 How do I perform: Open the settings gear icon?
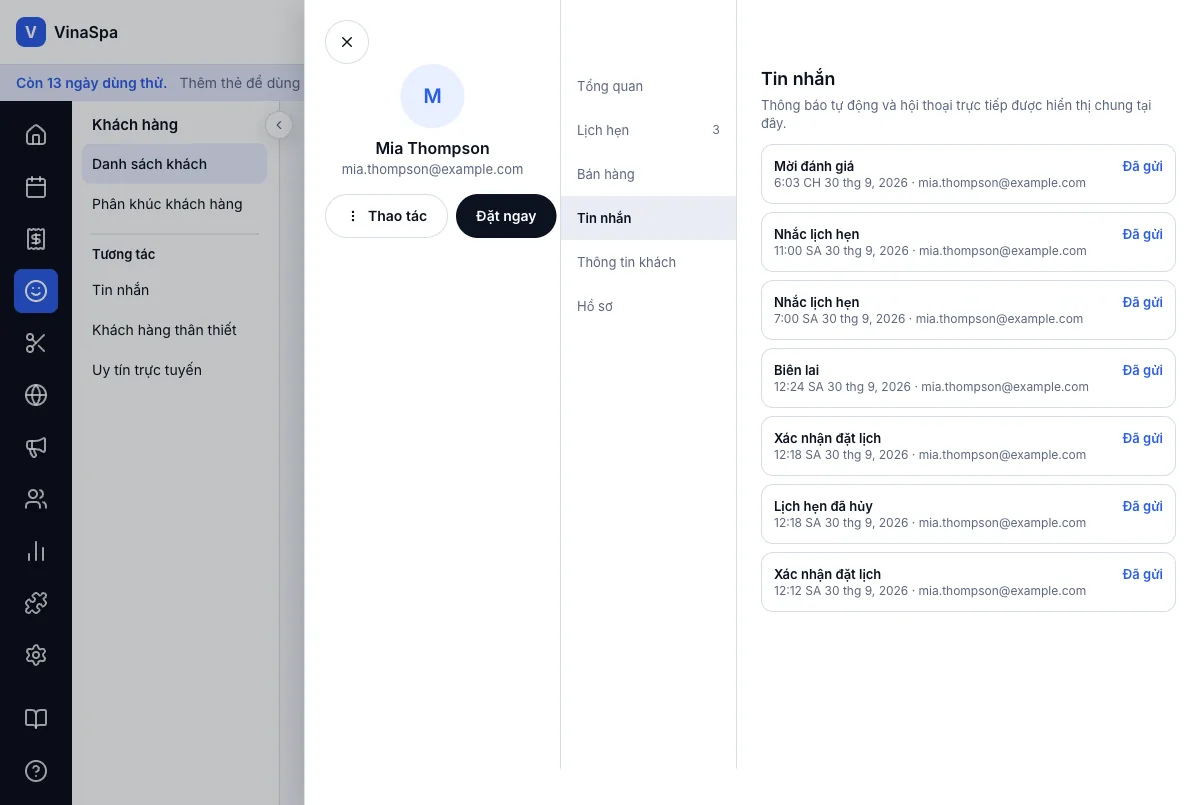(x=36, y=655)
